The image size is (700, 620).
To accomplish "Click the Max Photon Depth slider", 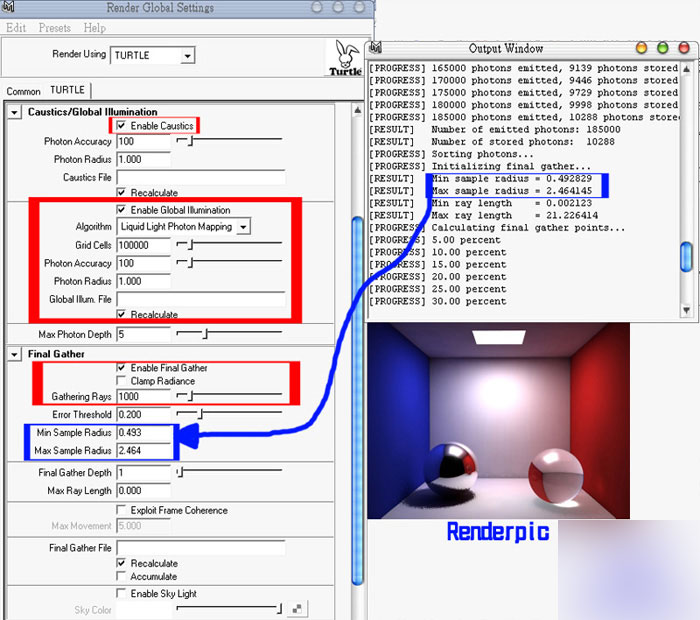I will [229, 334].
